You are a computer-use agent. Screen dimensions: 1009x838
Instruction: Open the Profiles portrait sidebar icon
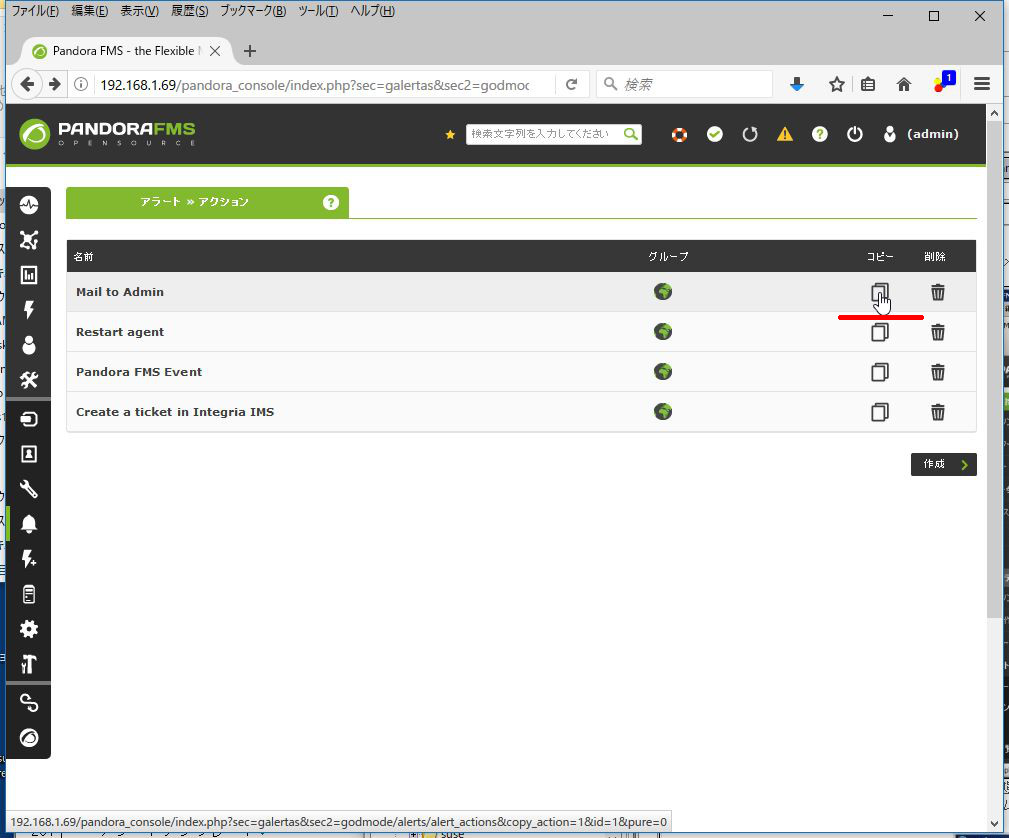click(x=29, y=454)
